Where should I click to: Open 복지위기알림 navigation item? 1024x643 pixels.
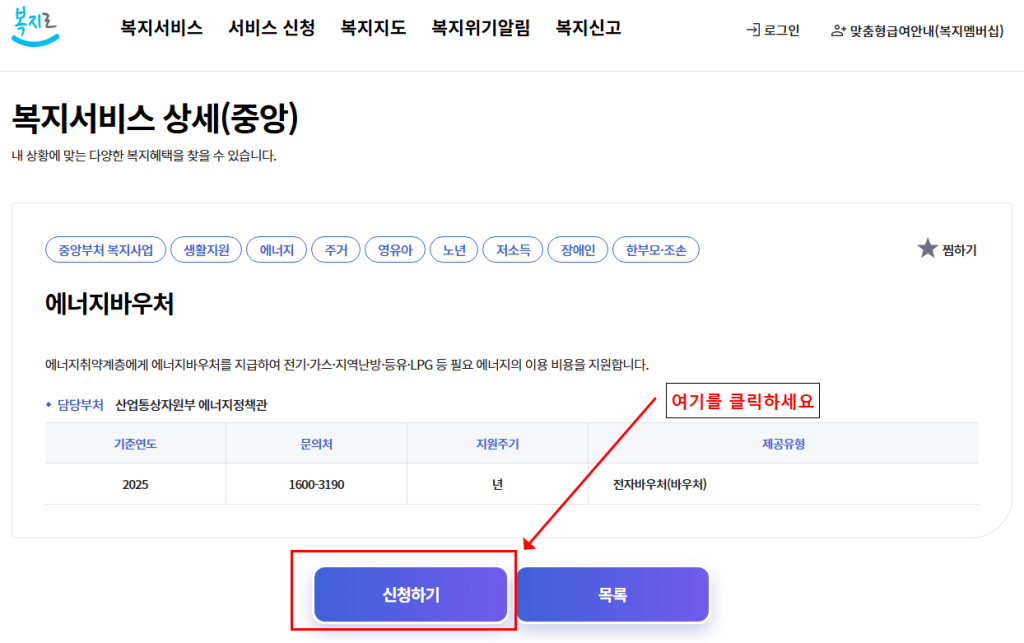coord(480,28)
